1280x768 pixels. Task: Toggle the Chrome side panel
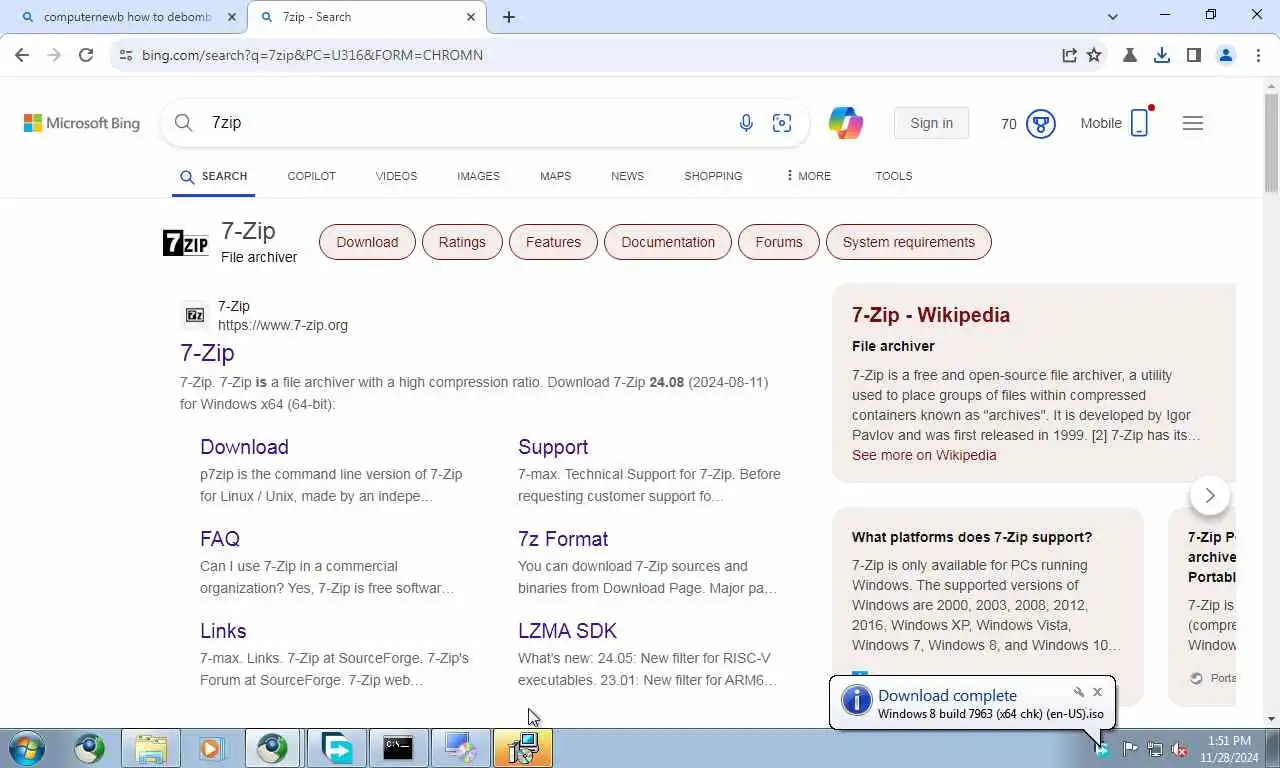coord(1193,55)
